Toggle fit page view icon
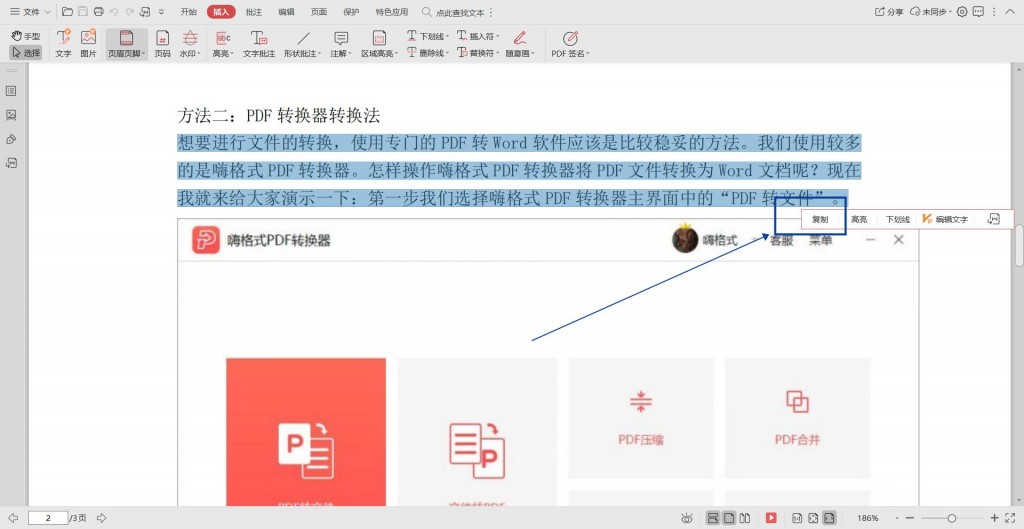 (x=813, y=518)
